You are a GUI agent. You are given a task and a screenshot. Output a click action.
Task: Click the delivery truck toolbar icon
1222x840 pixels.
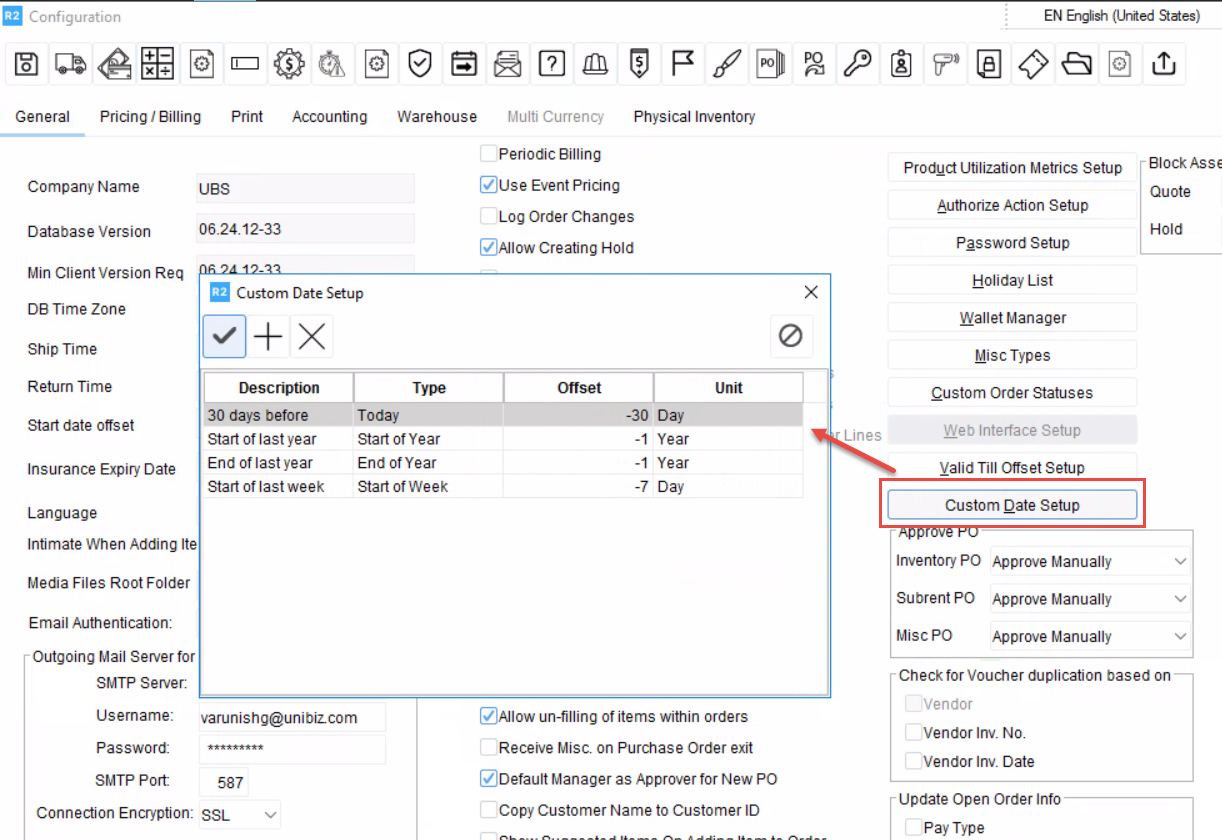point(70,65)
